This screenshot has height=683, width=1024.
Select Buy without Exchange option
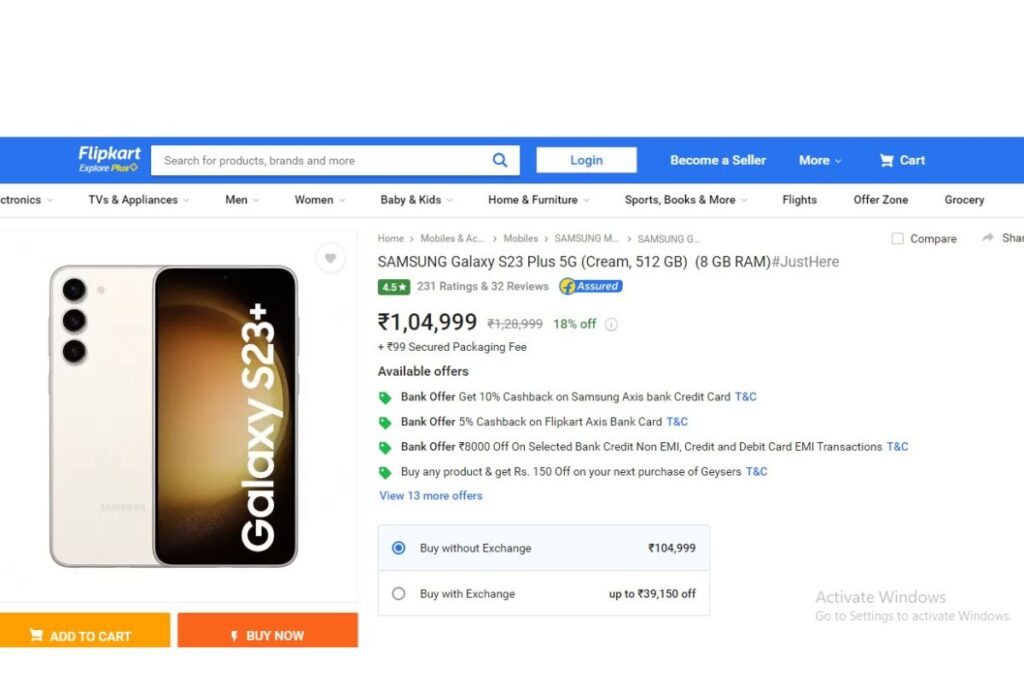point(399,548)
